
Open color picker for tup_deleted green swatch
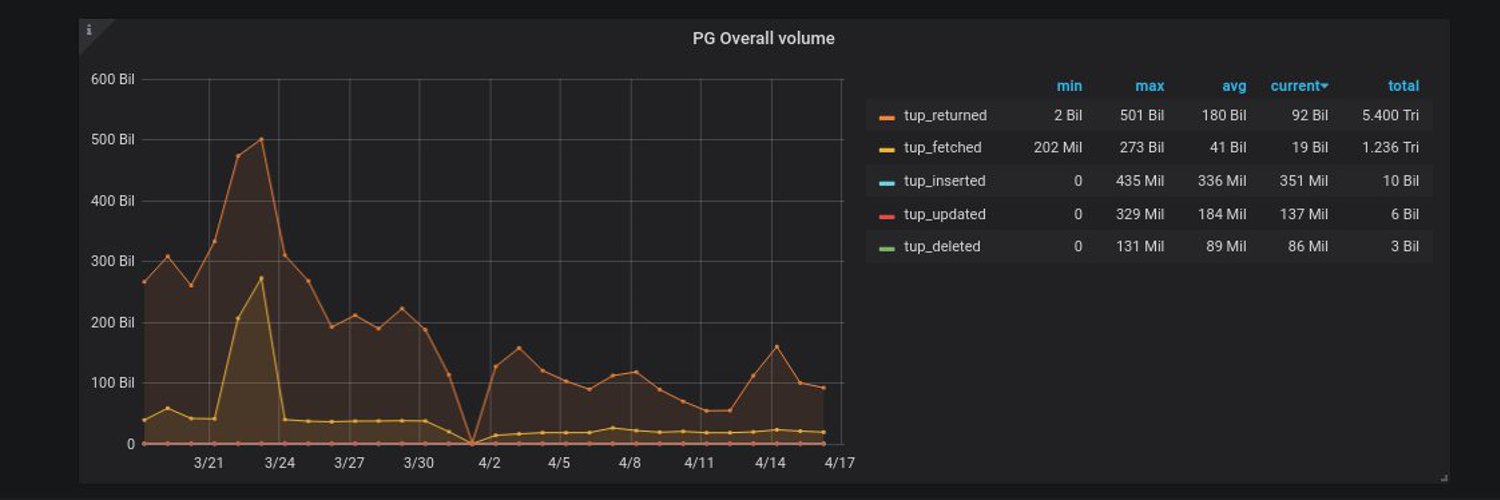pyautogui.click(x=886, y=247)
